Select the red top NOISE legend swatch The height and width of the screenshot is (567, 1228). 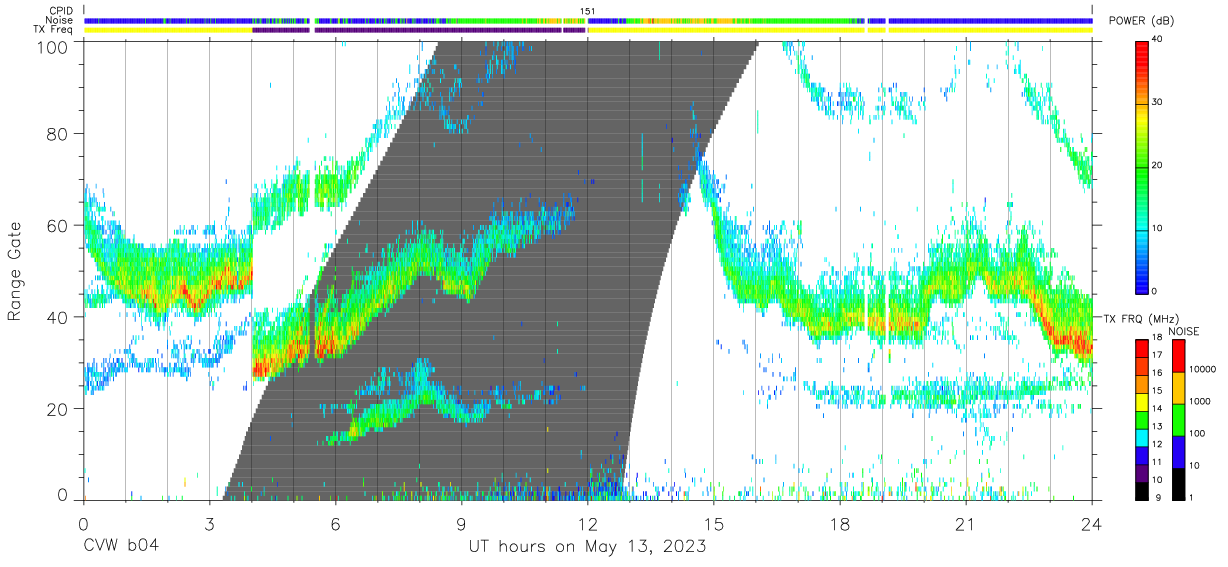1178,355
